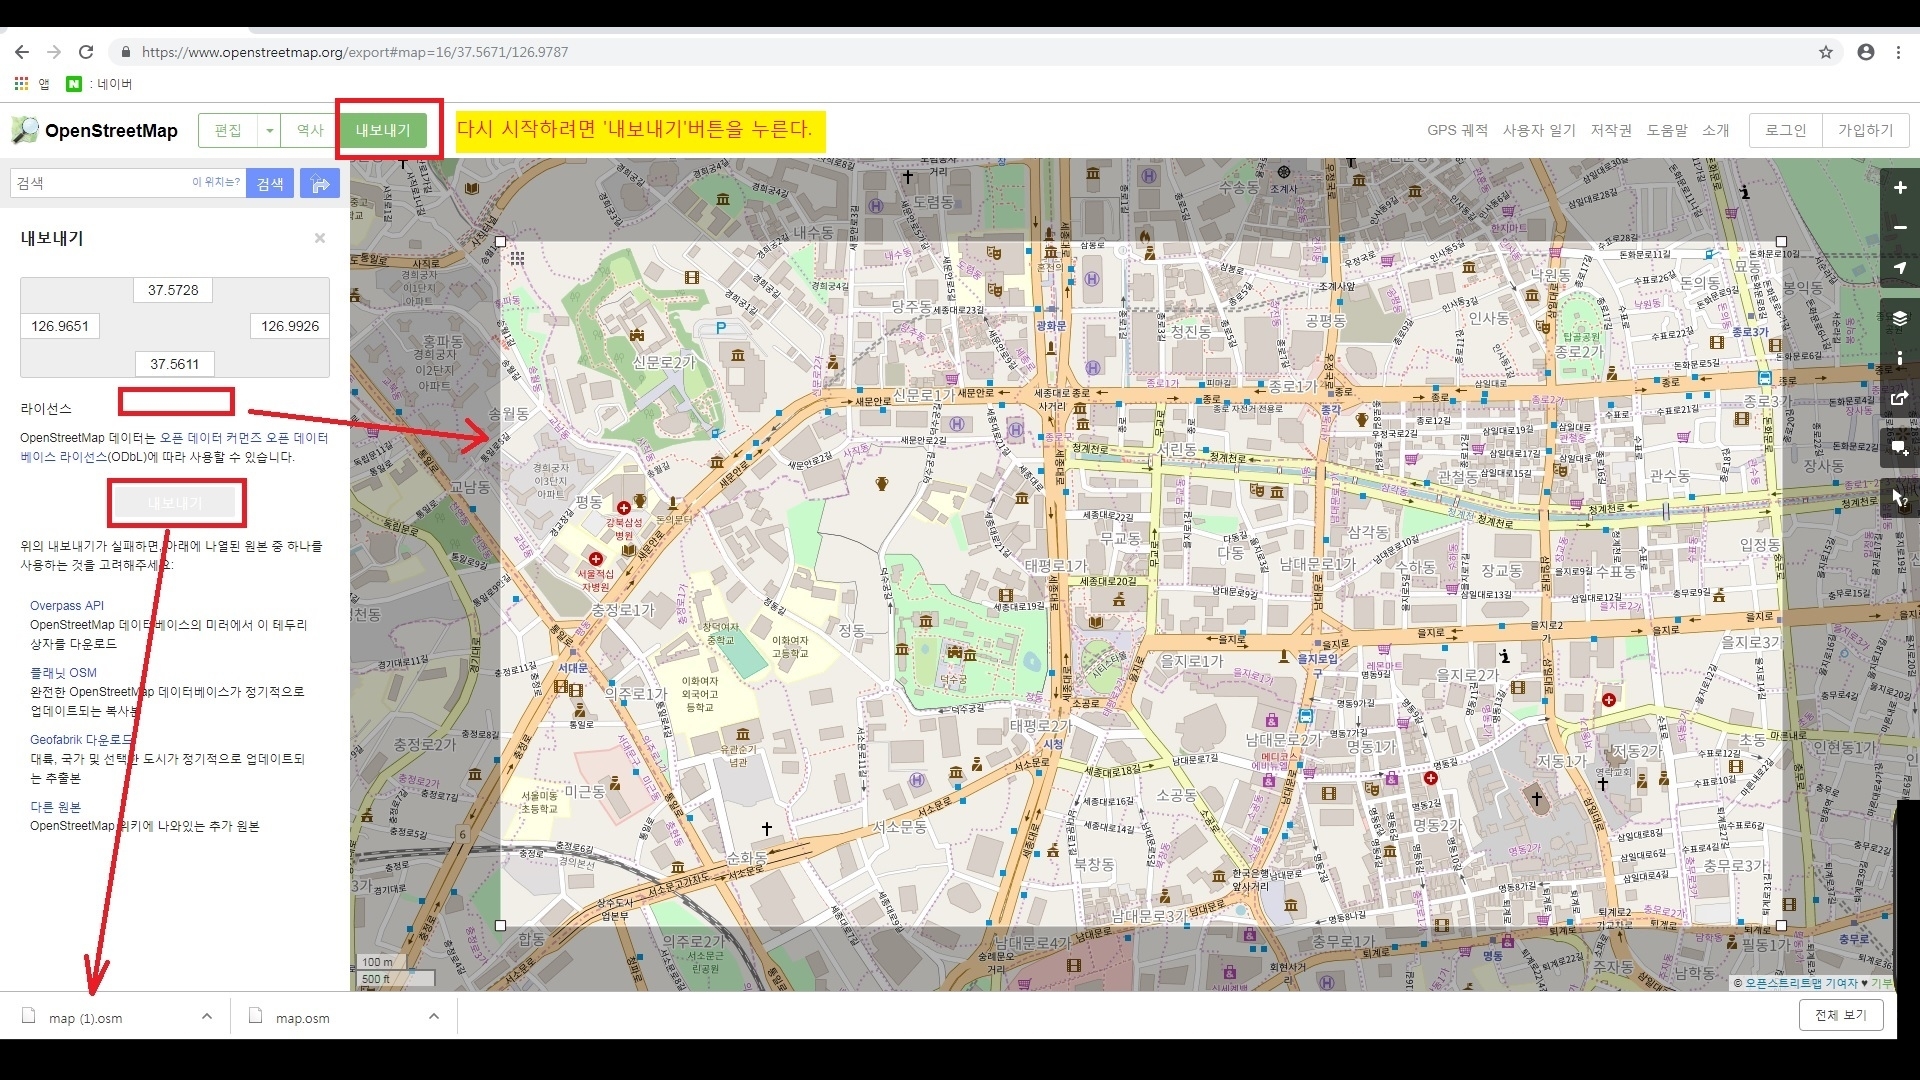The height and width of the screenshot is (1080, 1920).
Task: Edit the north latitude field 37.5728
Action: pos(173,290)
